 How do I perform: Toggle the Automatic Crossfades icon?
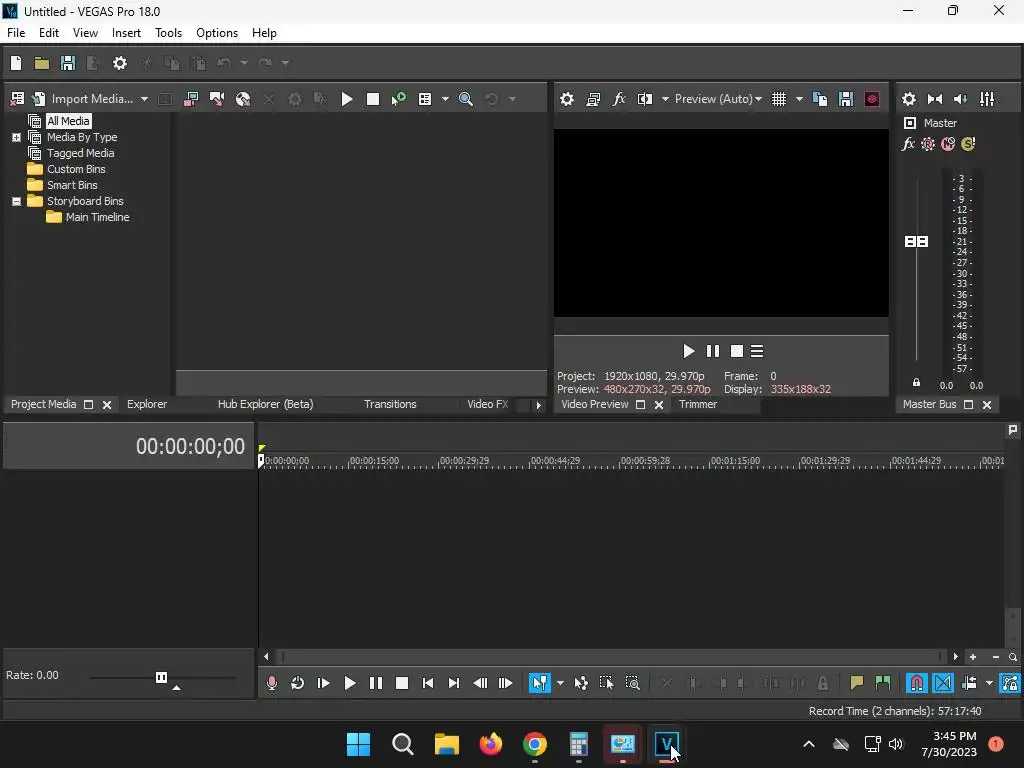click(943, 683)
